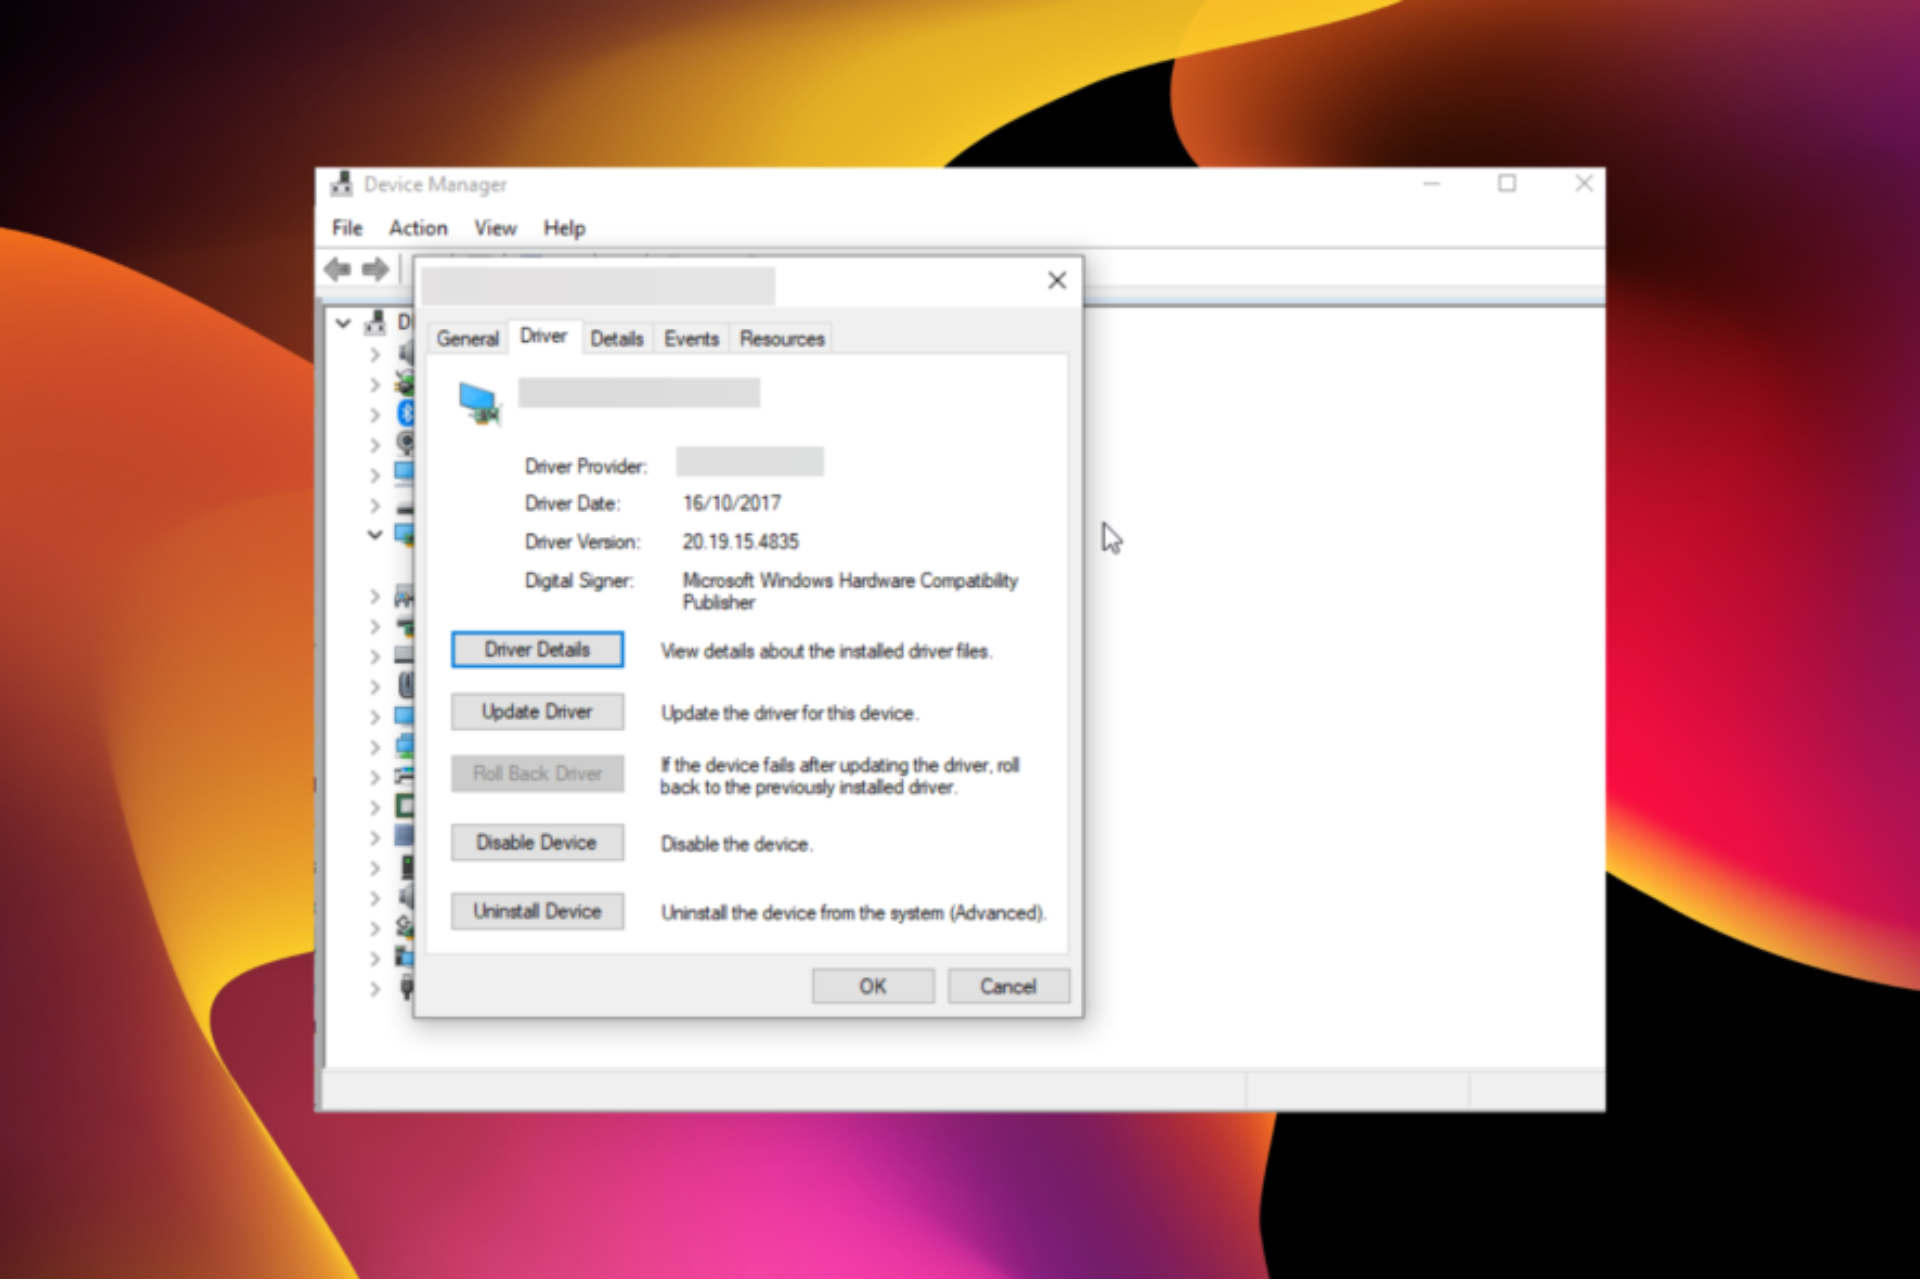Collapse the expanded device category chevron
Image resolution: width=1920 pixels, height=1280 pixels.
click(x=375, y=533)
